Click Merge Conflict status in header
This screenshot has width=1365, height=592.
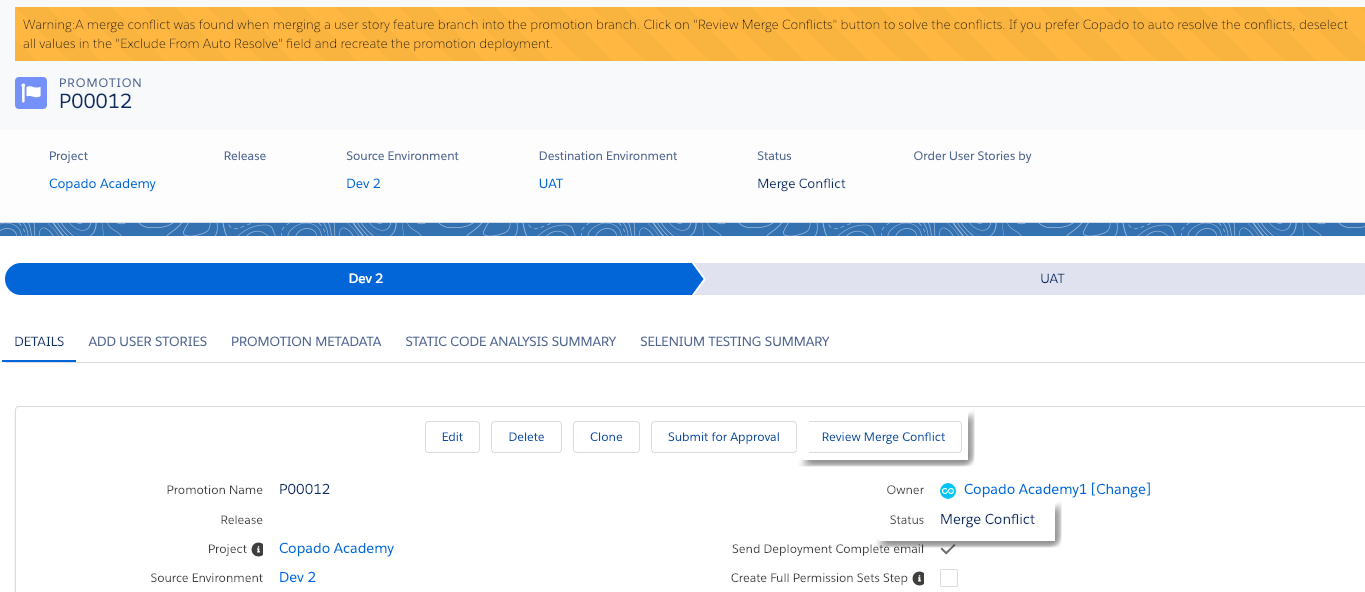pos(801,184)
